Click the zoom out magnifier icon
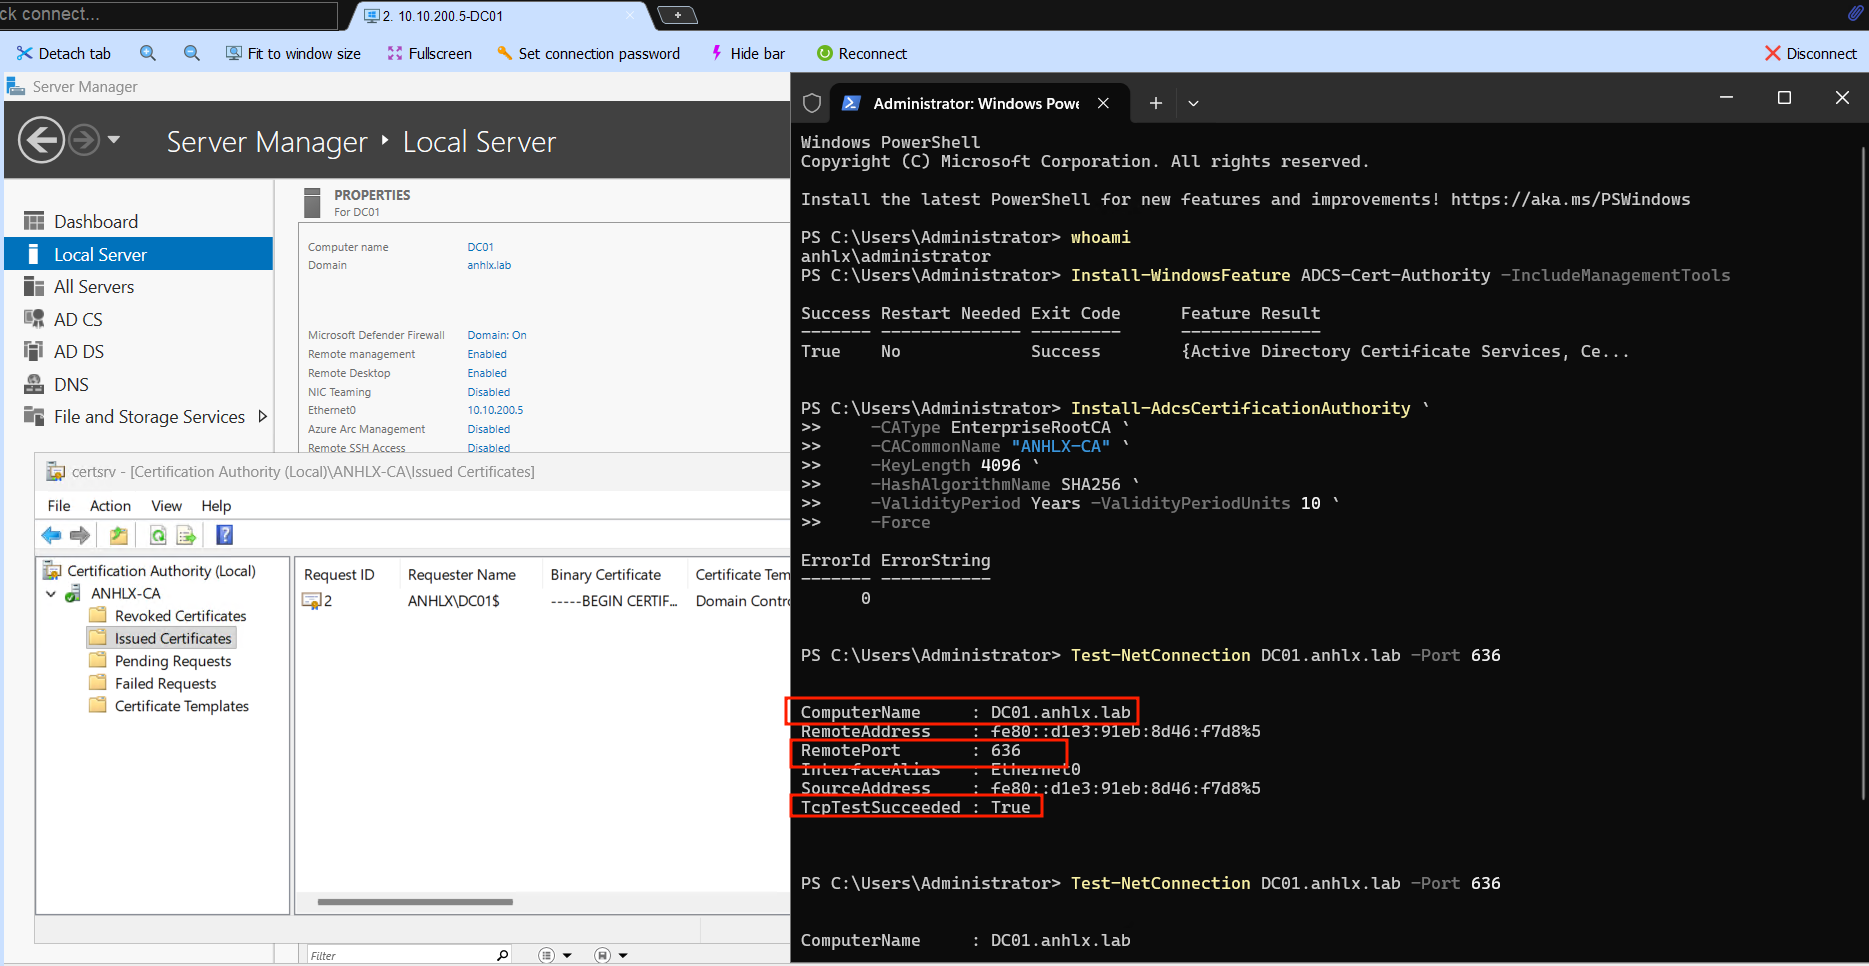Image resolution: width=1869 pixels, height=966 pixels. click(x=192, y=53)
